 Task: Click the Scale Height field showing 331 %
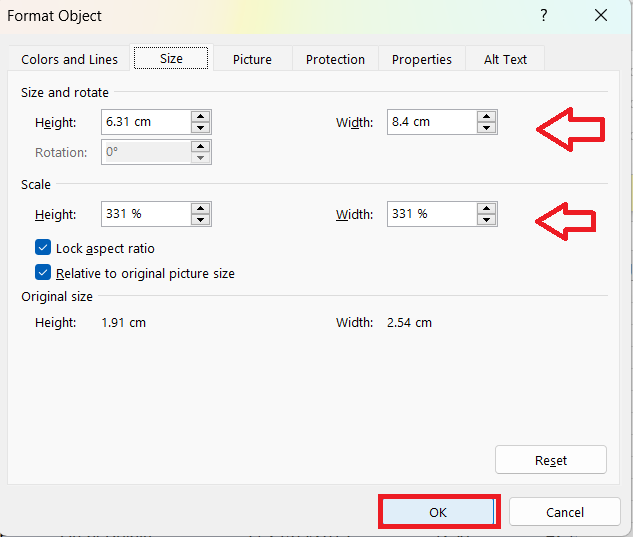coord(146,214)
